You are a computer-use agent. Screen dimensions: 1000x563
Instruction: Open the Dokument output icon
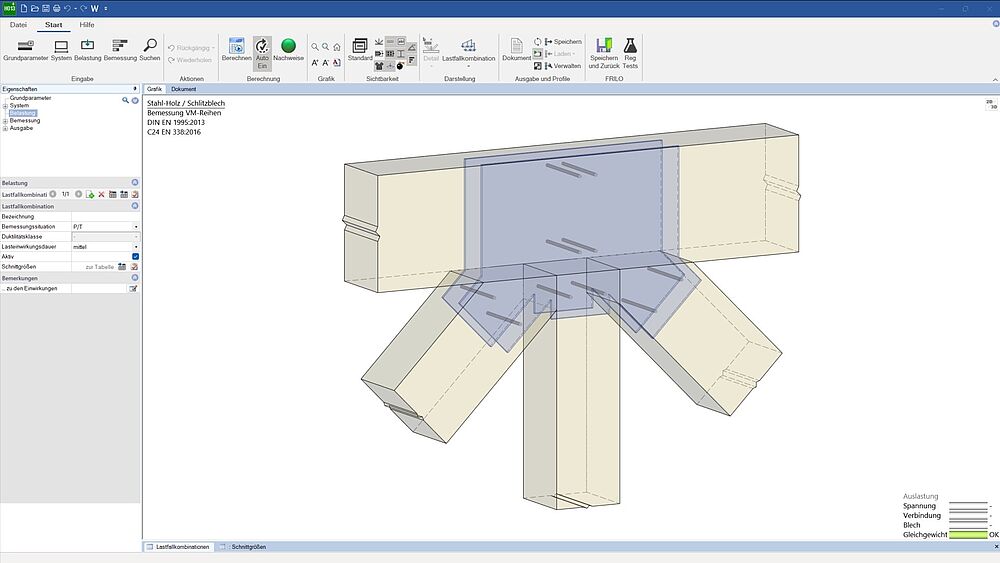(517, 48)
